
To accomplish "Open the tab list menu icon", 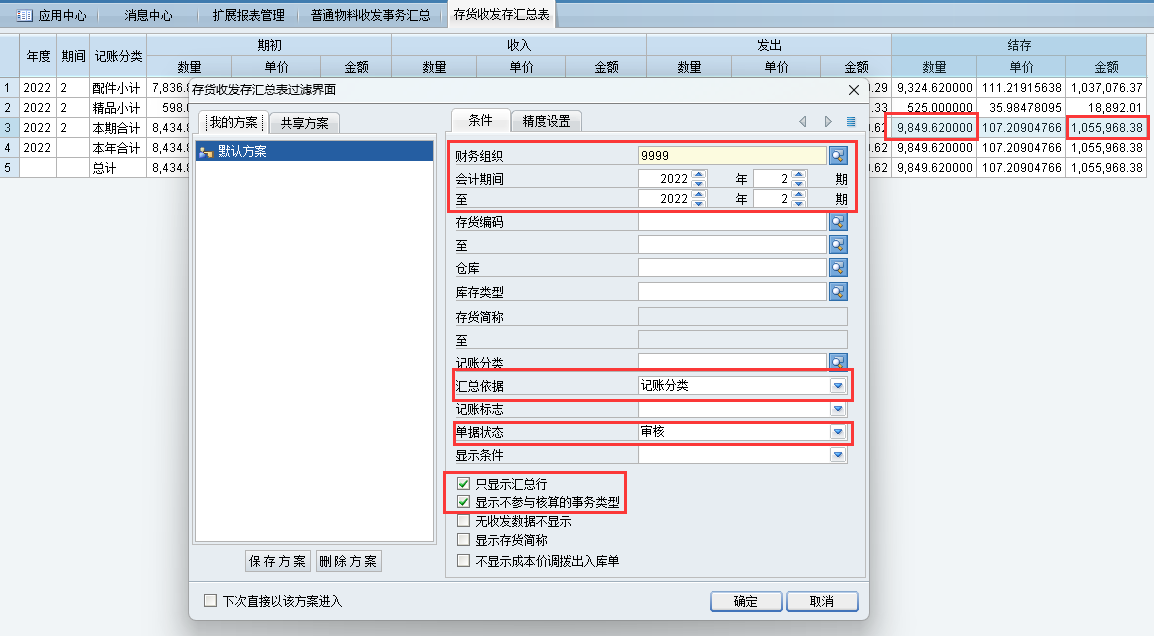I will pyautogui.click(x=851, y=122).
